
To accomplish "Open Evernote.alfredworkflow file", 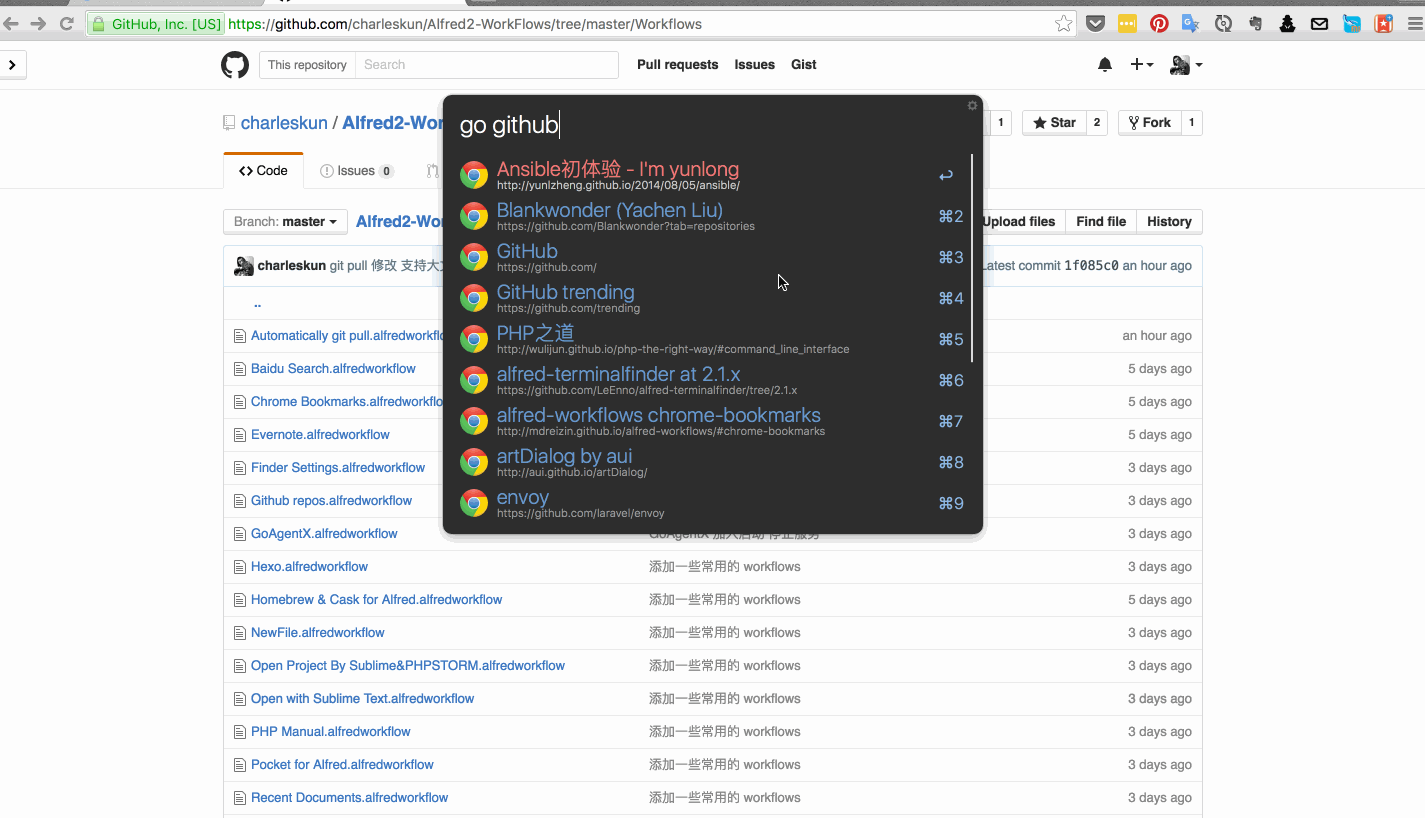I will pos(320,435).
